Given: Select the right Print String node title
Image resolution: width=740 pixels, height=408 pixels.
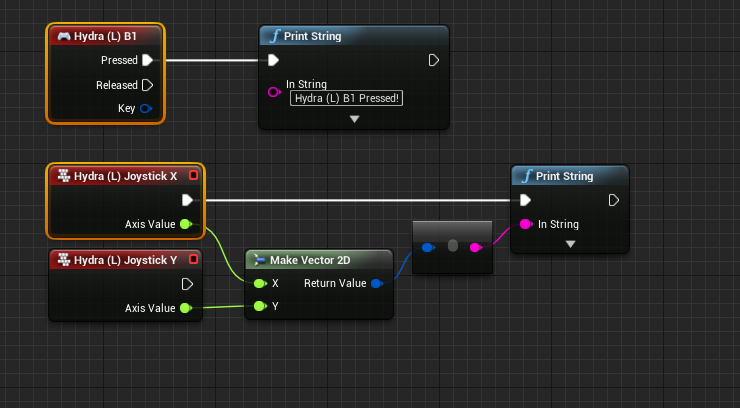Looking at the screenshot, I should tap(564, 176).
